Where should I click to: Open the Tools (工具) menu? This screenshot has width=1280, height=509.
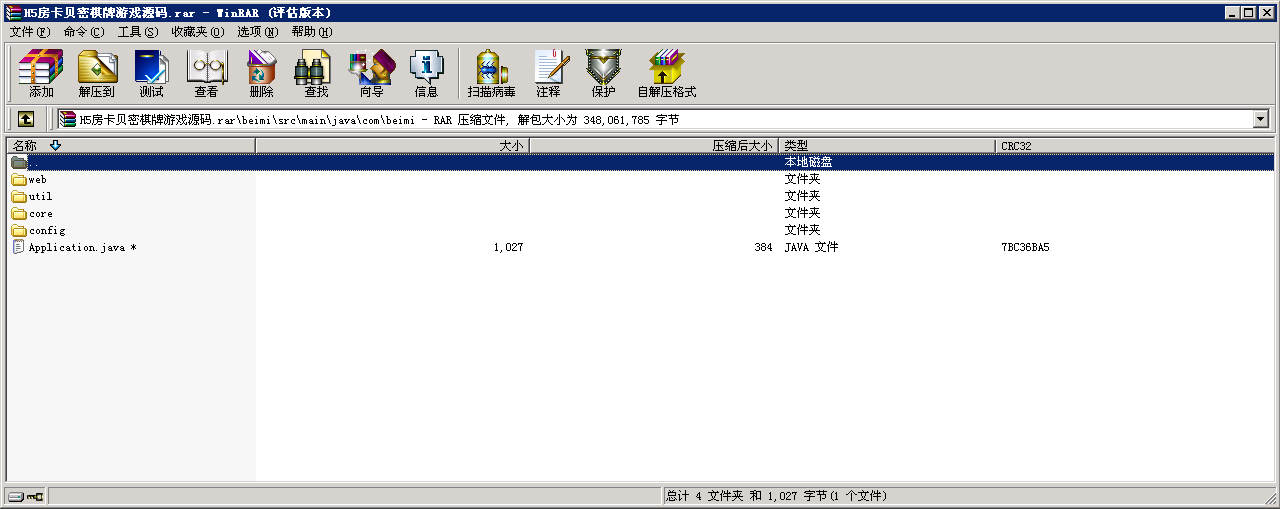(x=137, y=32)
